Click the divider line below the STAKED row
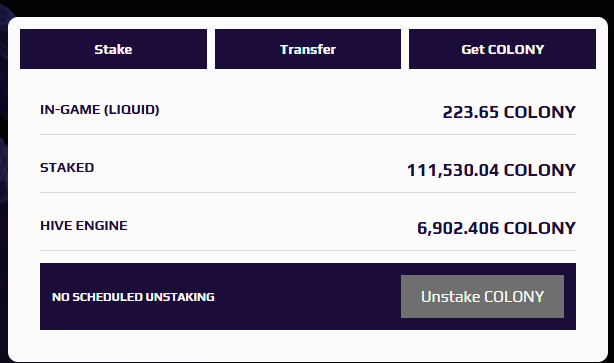614x363 pixels. [308, 192]
